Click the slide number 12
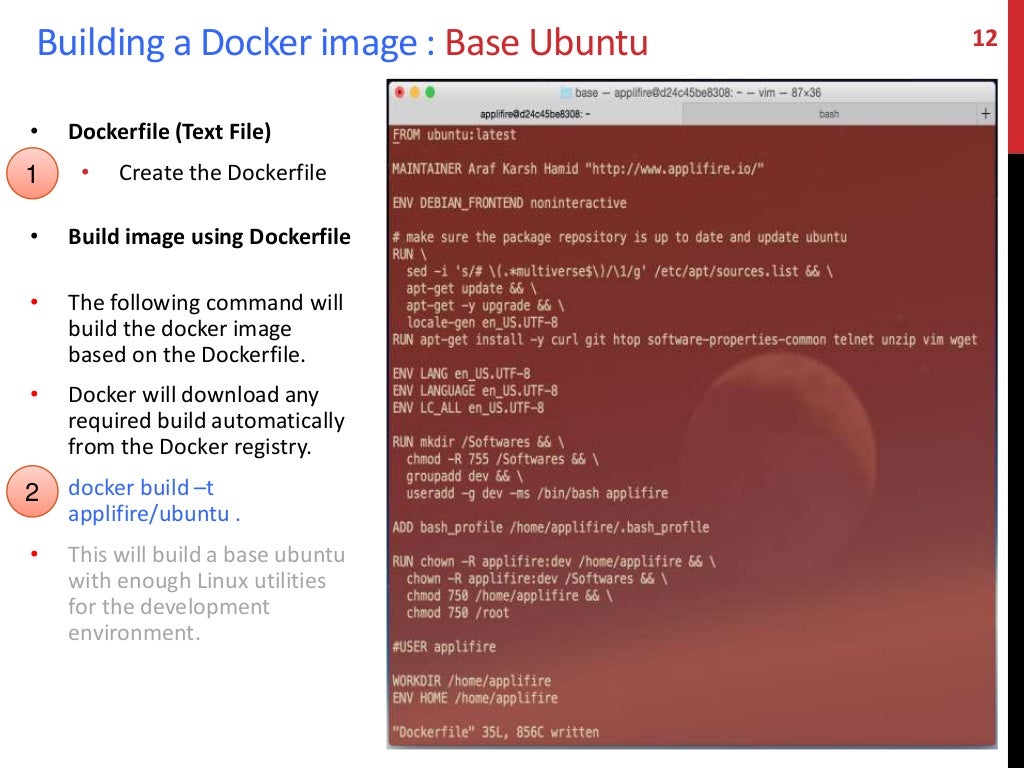 pos(985,39)
